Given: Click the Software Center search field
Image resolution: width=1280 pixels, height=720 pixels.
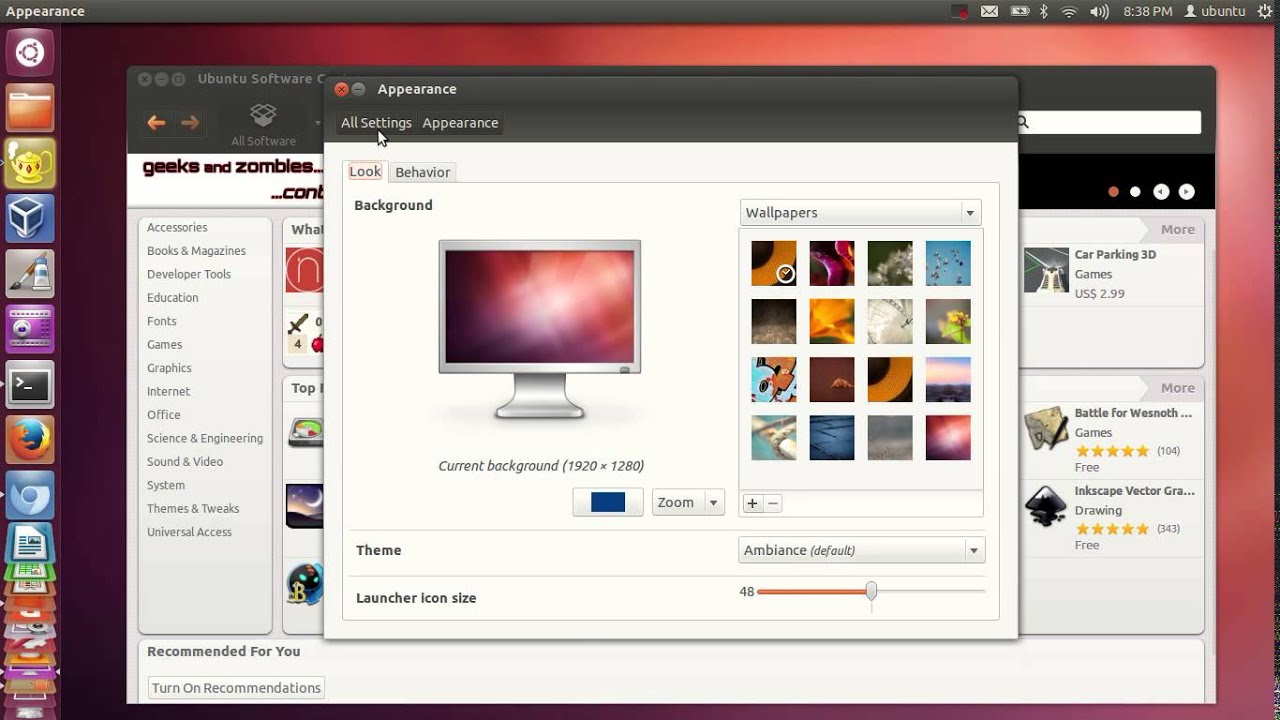Looking at the screenshot, I should (x=1108, y=122).
